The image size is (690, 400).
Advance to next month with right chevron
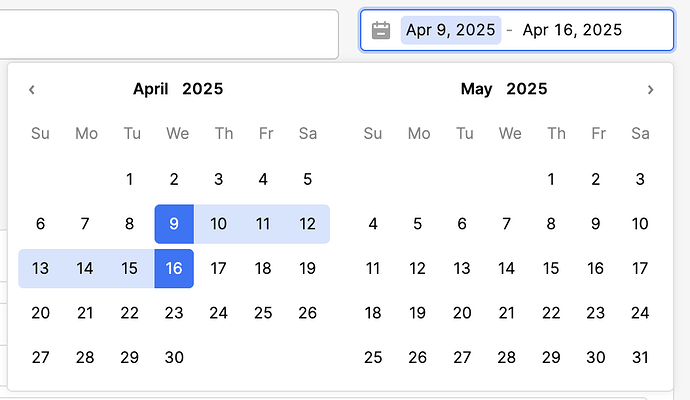[650, 90]
